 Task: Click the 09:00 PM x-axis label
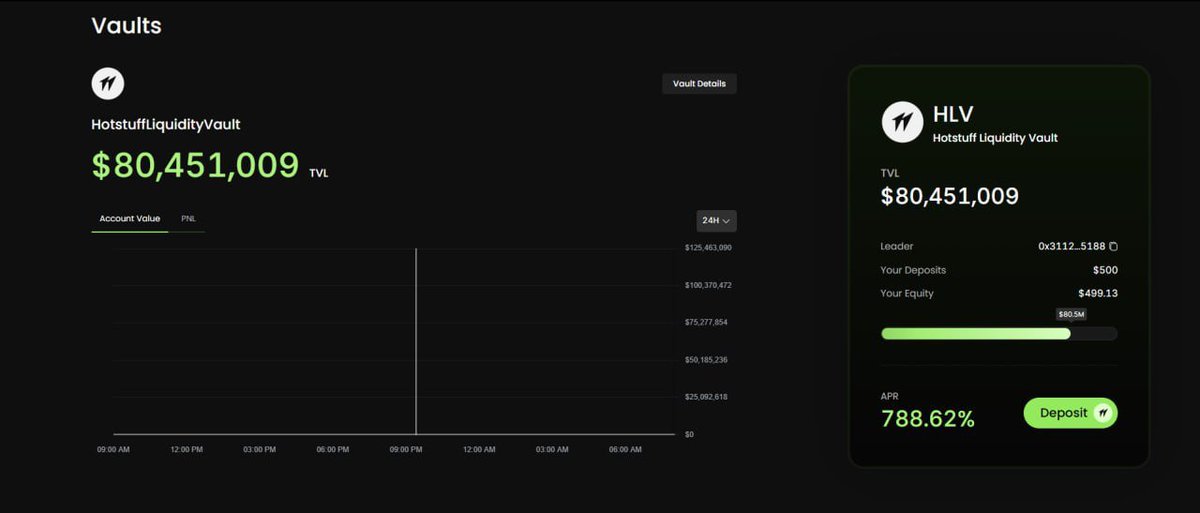click(406, 450)
